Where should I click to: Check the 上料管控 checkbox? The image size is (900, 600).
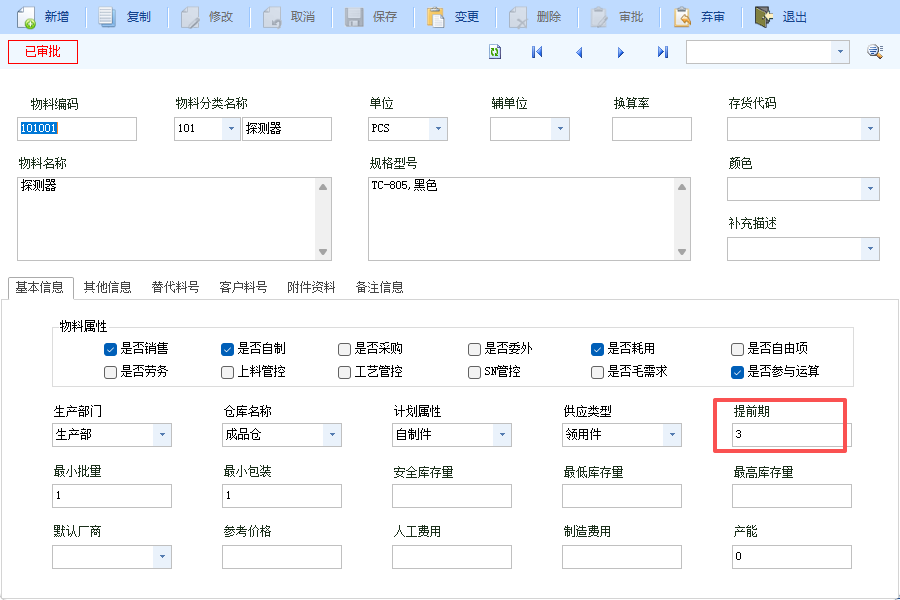click(227, 373)
